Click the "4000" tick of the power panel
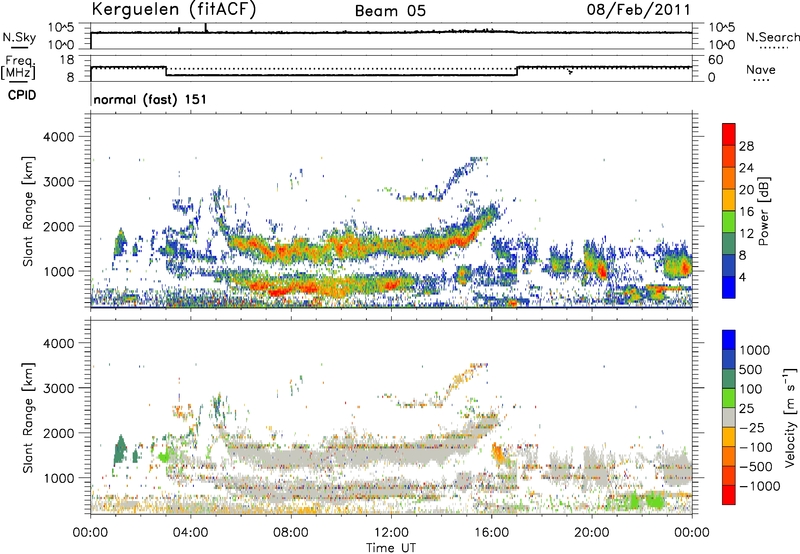Viewport: 800px width, 554px height. point(59,137)
